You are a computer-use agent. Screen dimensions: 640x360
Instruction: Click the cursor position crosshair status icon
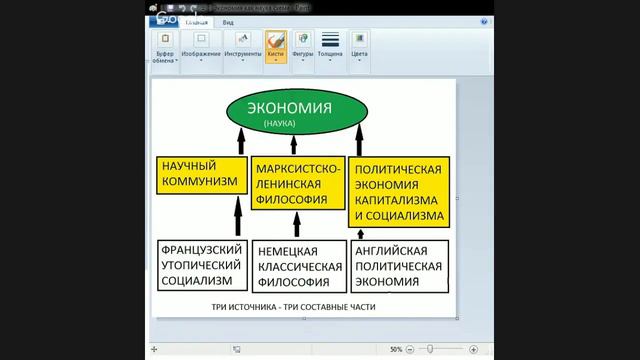click(154, 349)
